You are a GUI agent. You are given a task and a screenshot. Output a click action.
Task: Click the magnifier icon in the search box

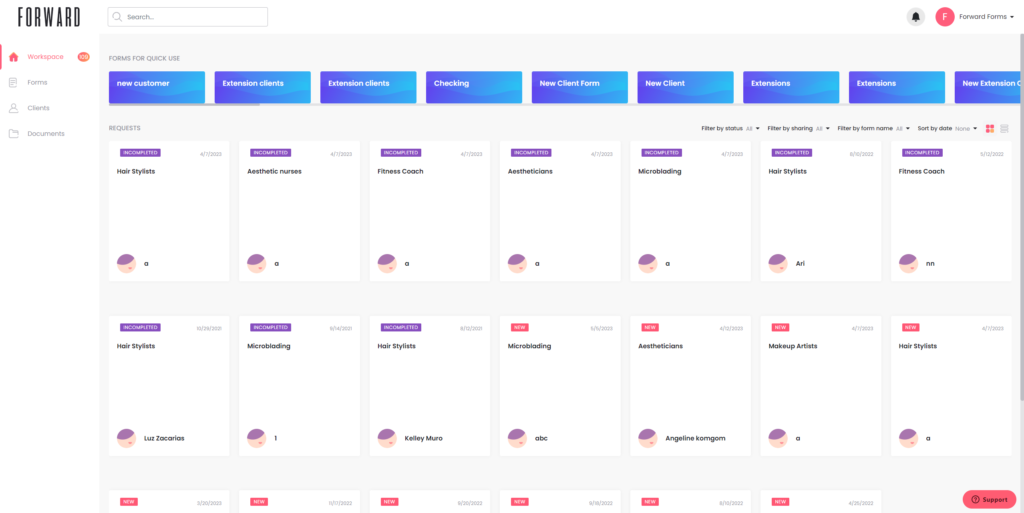click(x=118, y=17)
